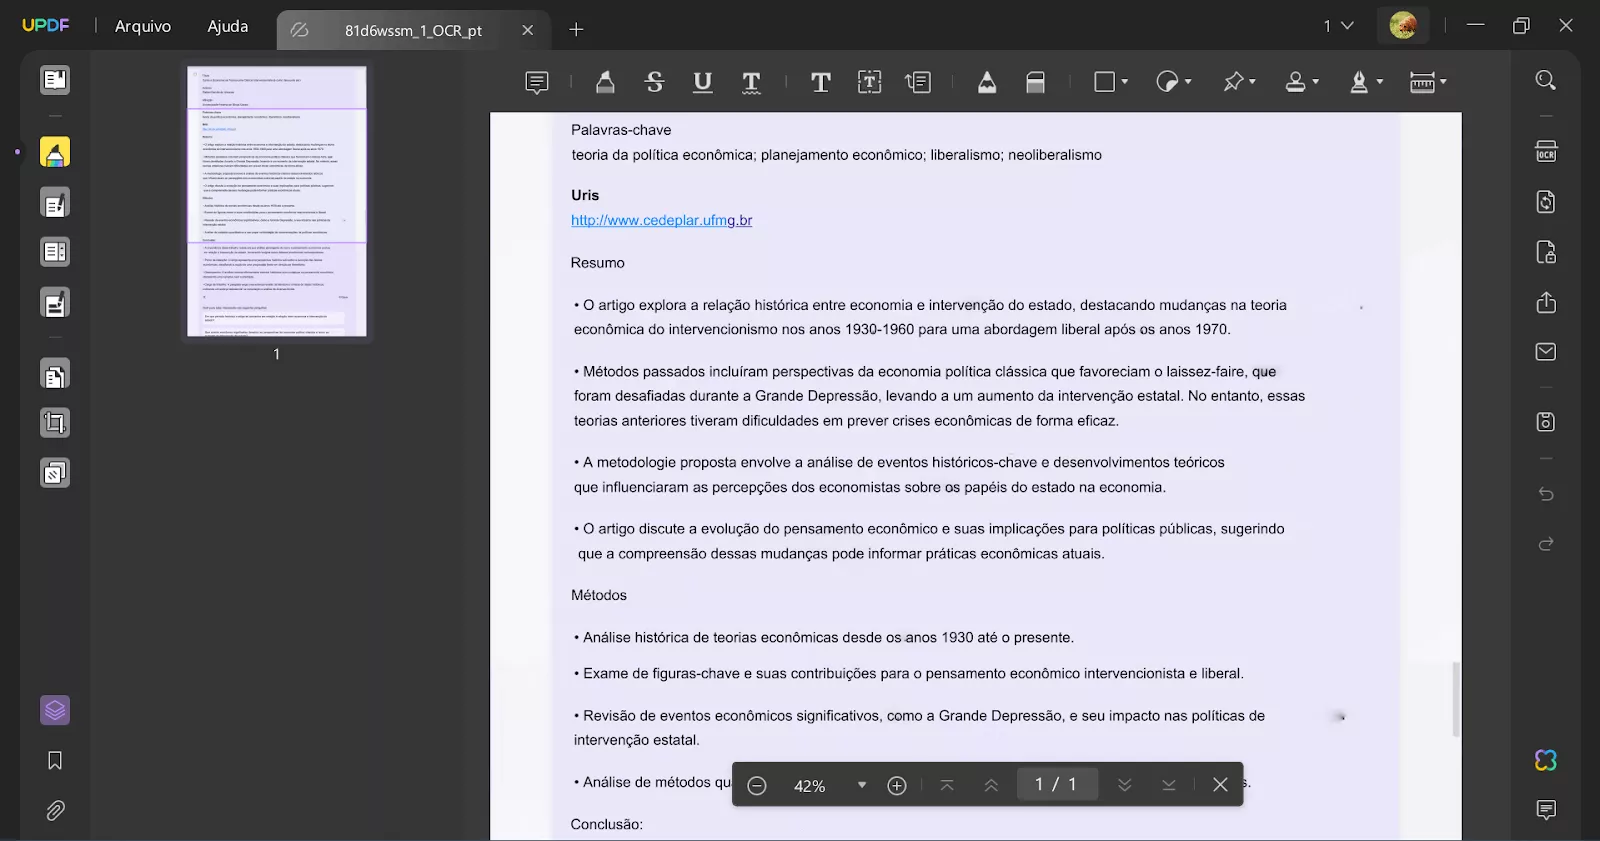The width and height of the screenshot is (1600, 841).
Task: Click the search magnifier icon
Action: pyautogui.click(x=1546, y=81)
